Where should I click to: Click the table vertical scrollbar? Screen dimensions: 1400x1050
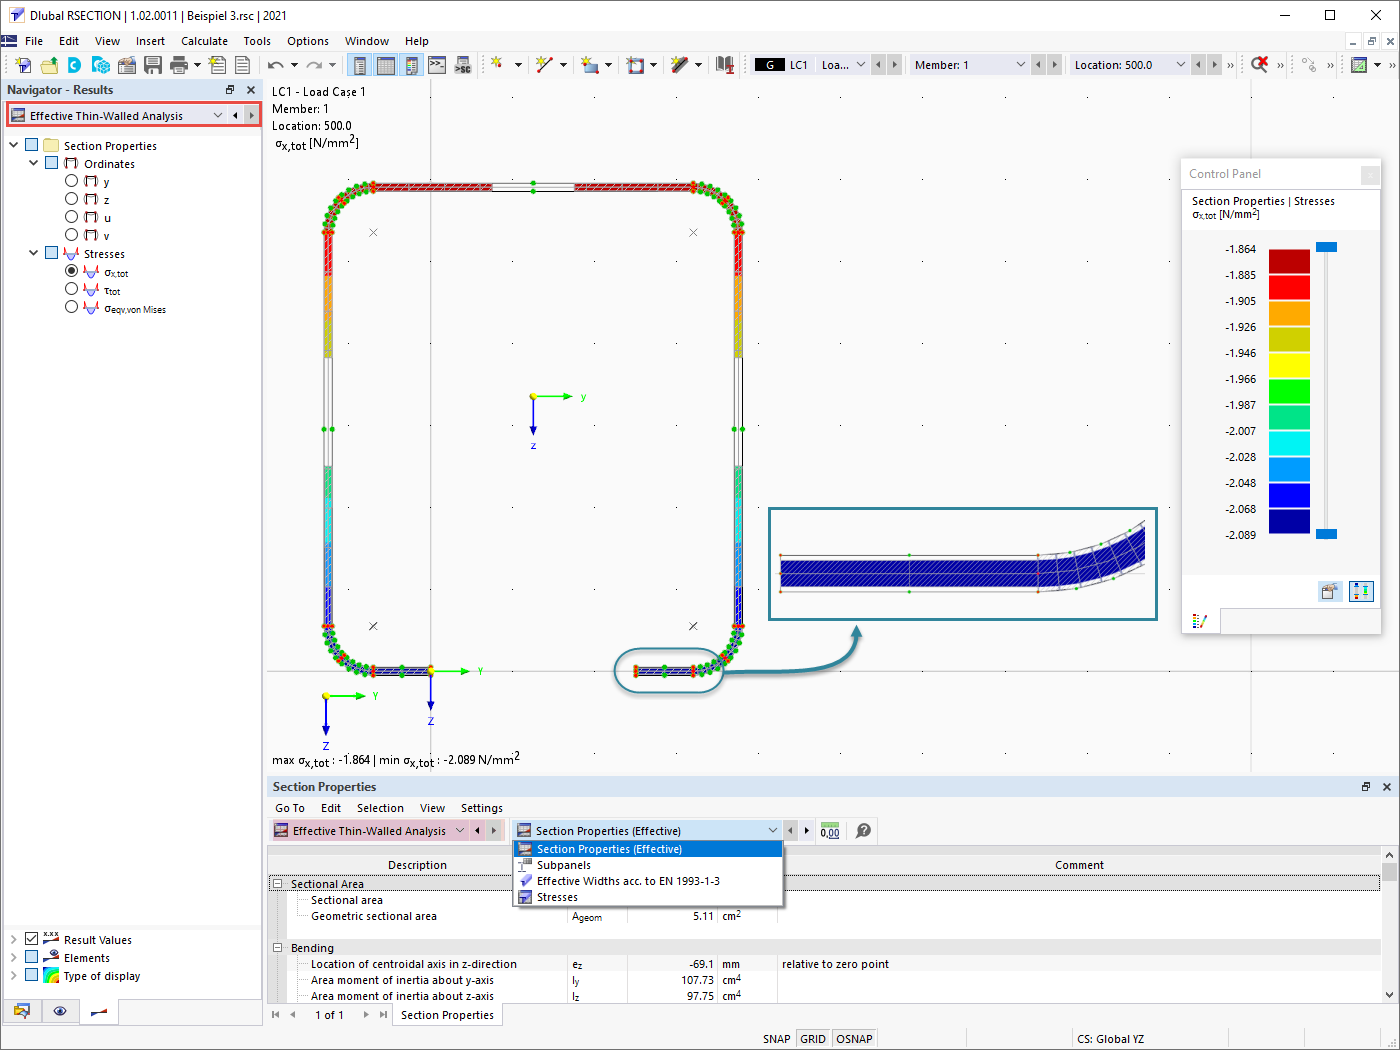point(1389,925)
